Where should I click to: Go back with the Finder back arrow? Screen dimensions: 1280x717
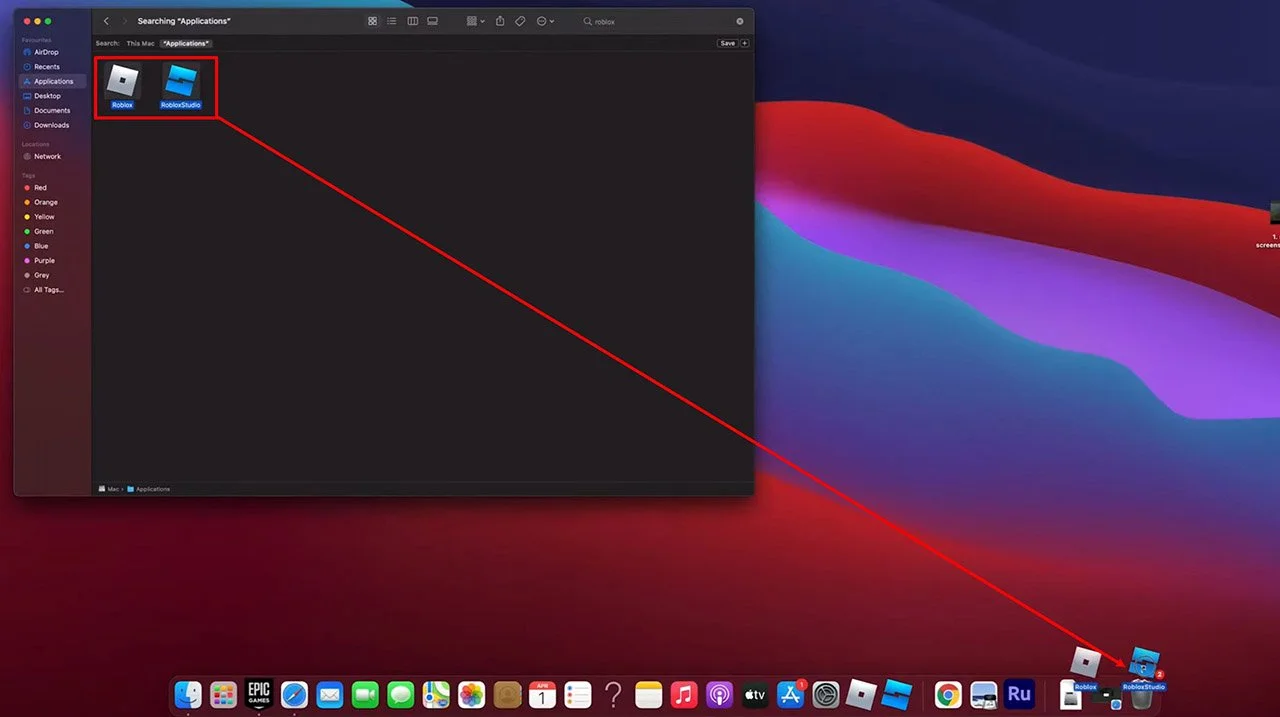coord(106,21)
